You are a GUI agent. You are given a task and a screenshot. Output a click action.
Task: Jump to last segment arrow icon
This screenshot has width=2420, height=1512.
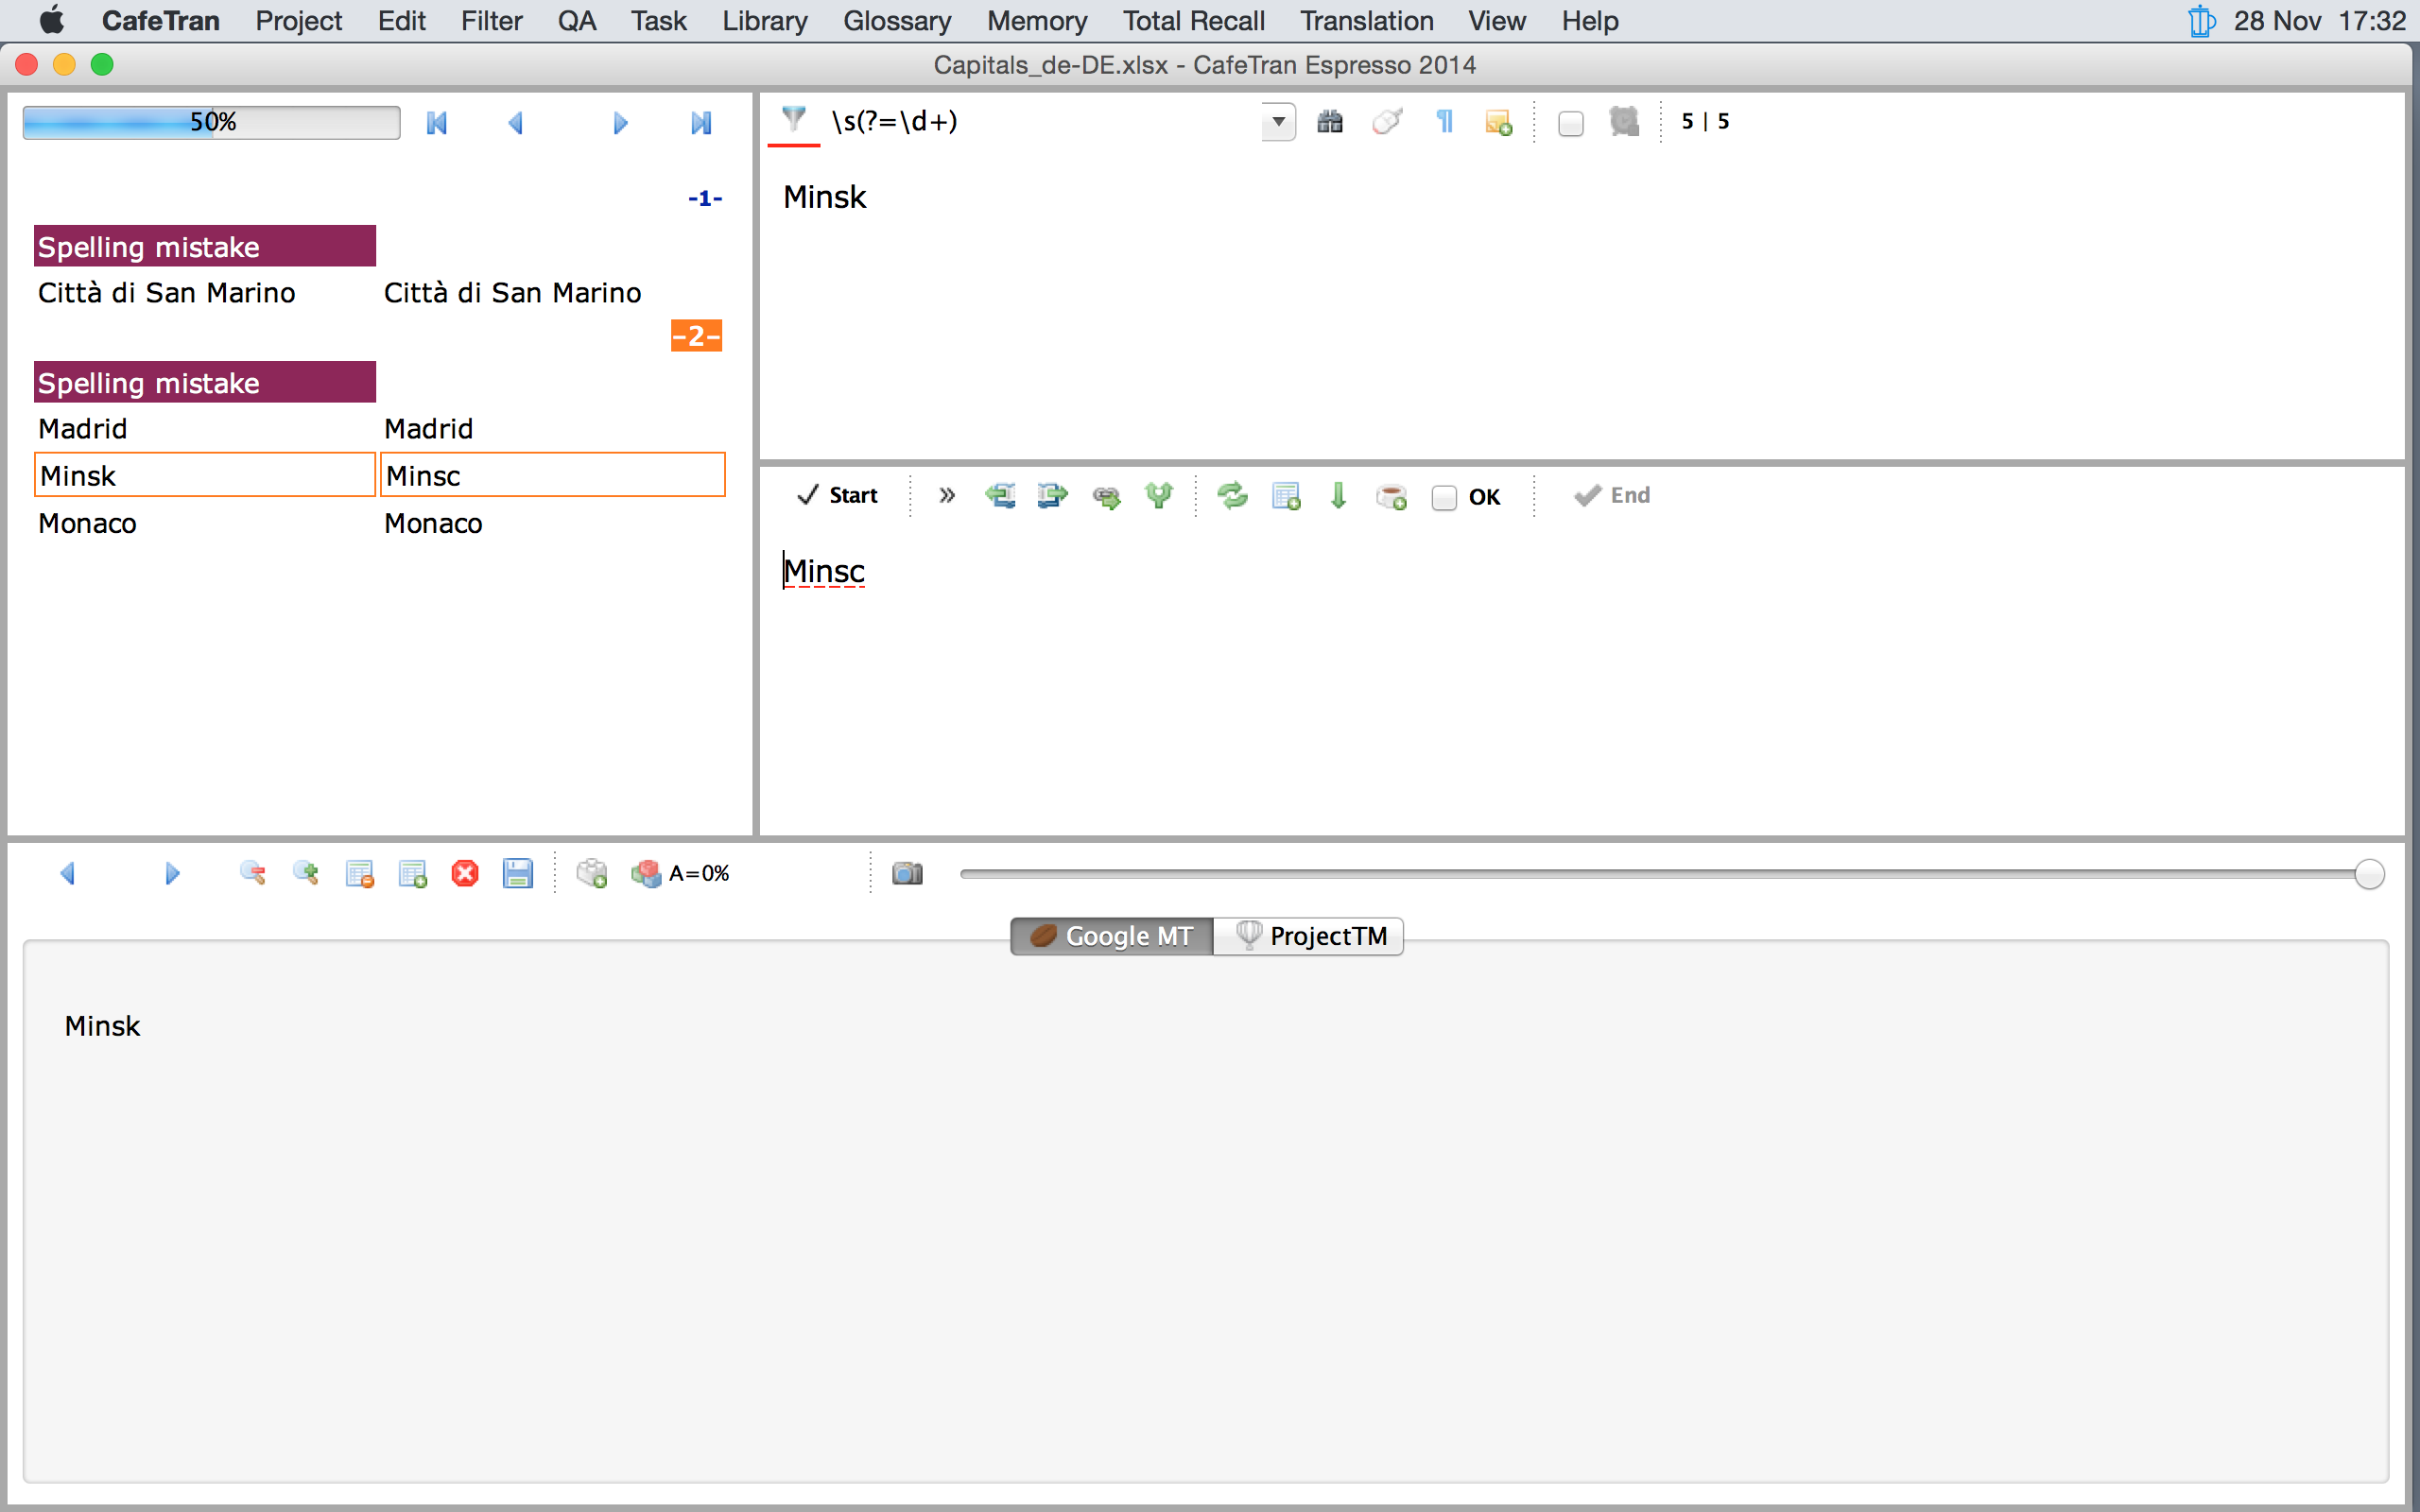(x=701, y=123)
